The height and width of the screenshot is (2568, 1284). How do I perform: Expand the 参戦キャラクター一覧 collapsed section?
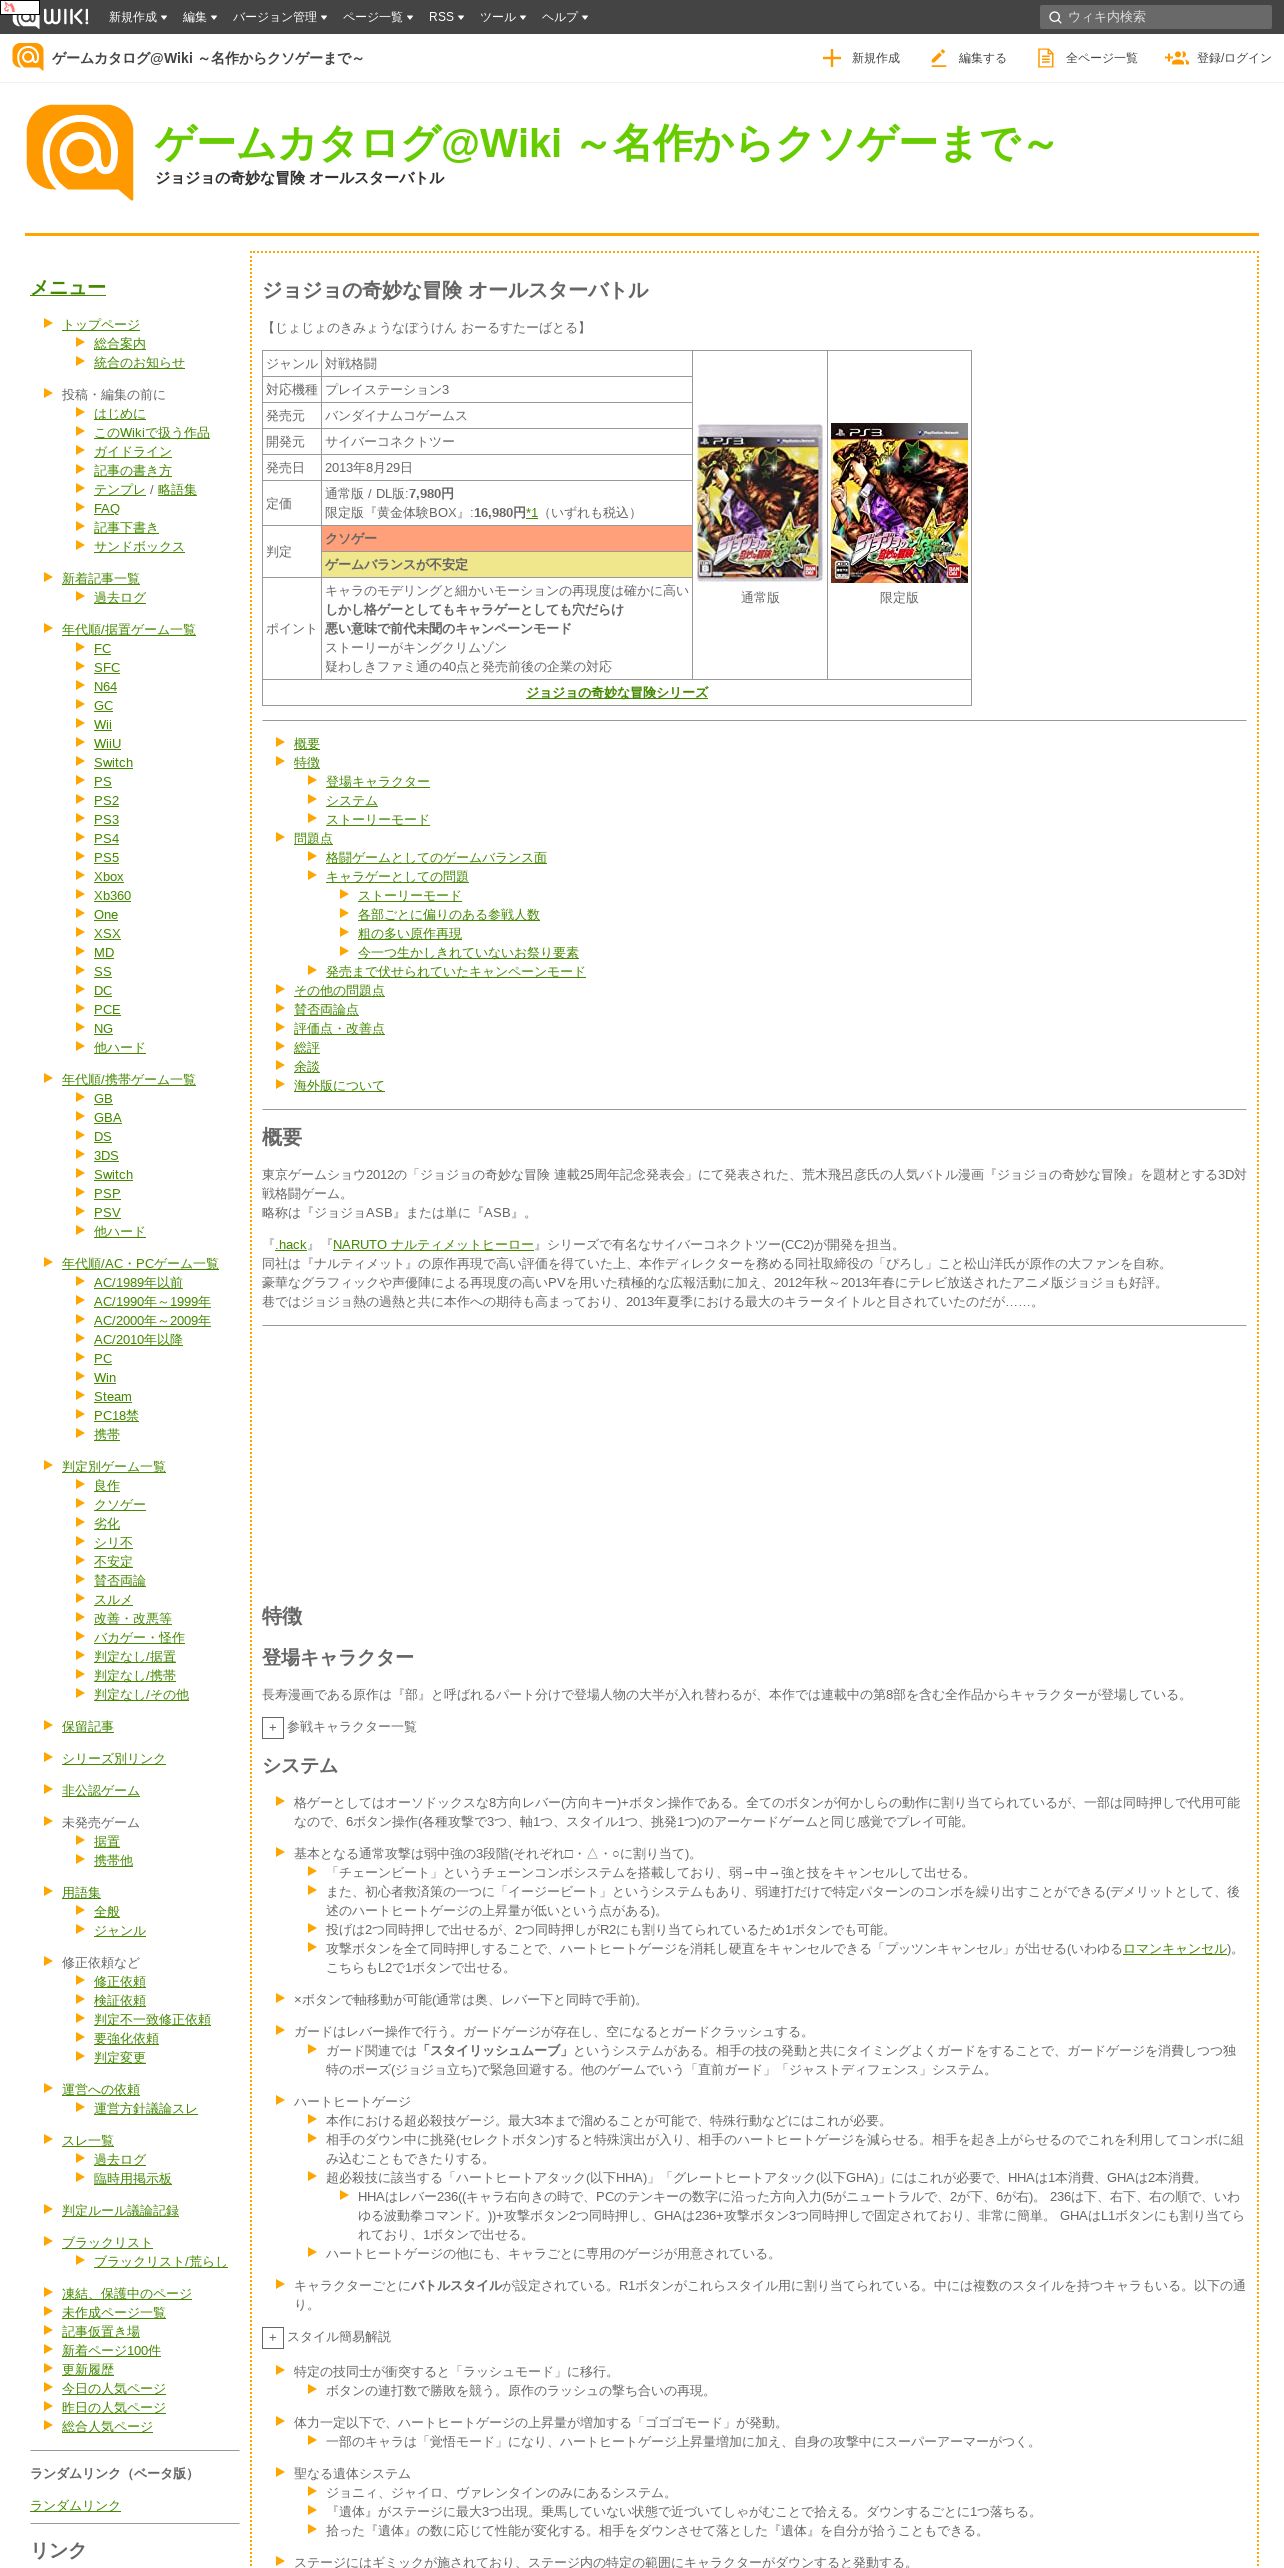pos(272,1727)
